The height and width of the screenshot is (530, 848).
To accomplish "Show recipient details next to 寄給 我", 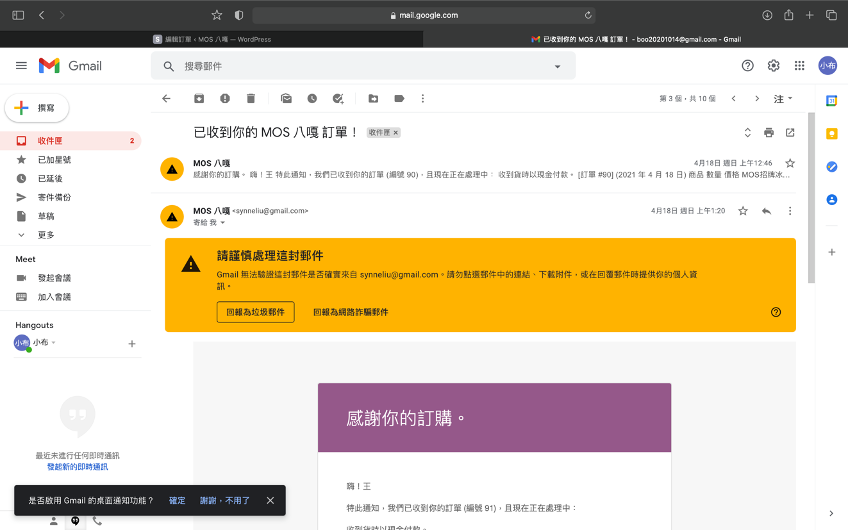I will pyautogui.click(x=224, y=222).
